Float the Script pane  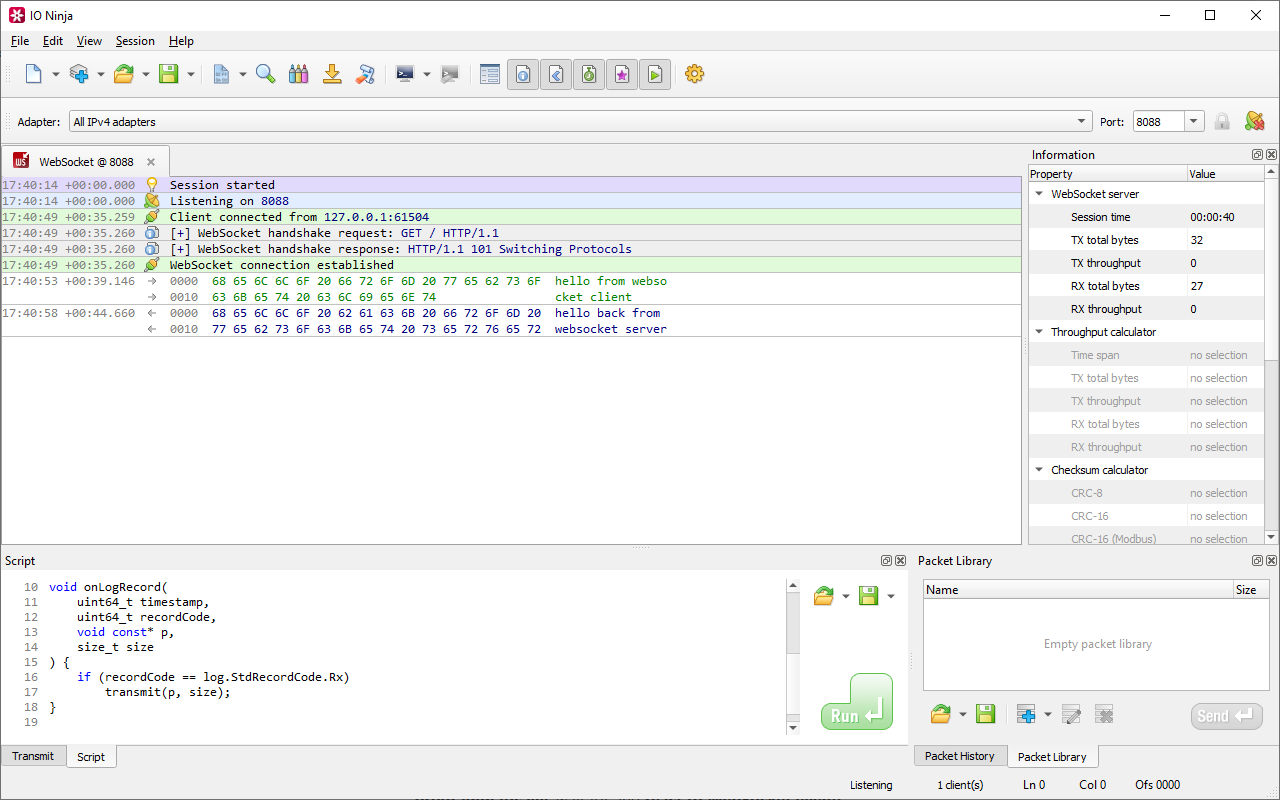pos(886,561)
